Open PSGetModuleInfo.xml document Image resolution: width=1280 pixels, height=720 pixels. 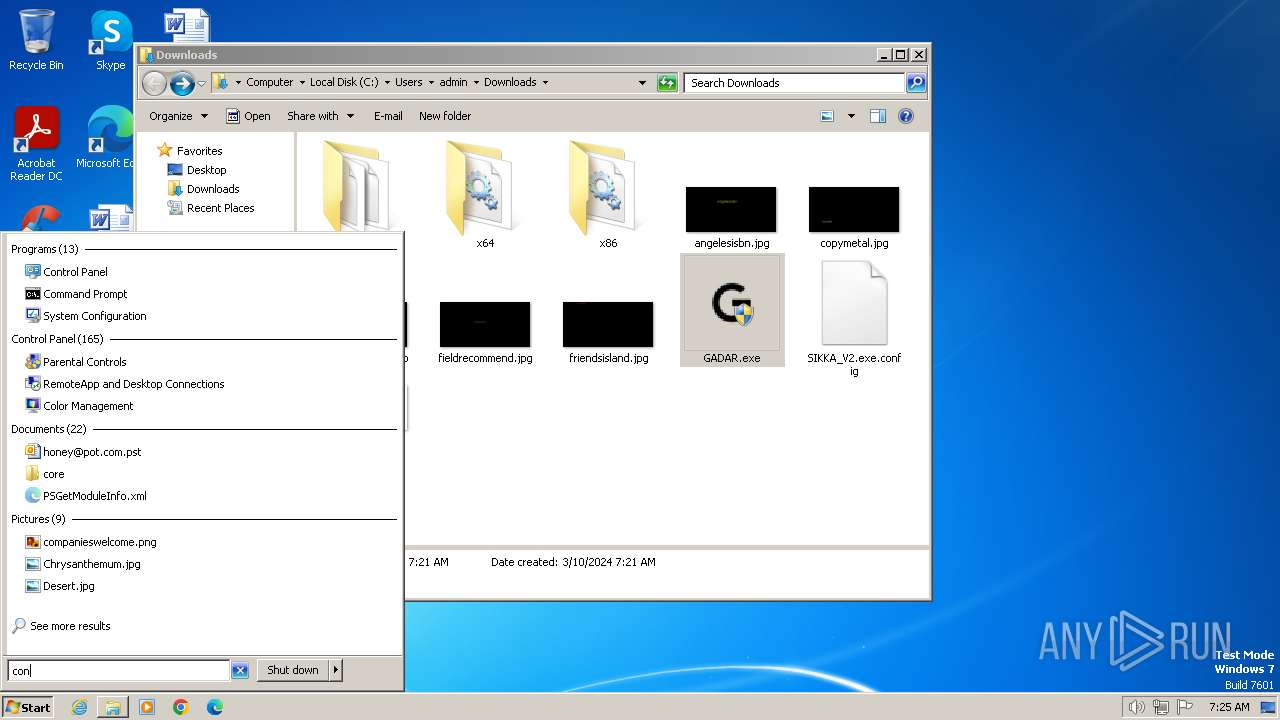pyautogui.click(x=85, y=496)
